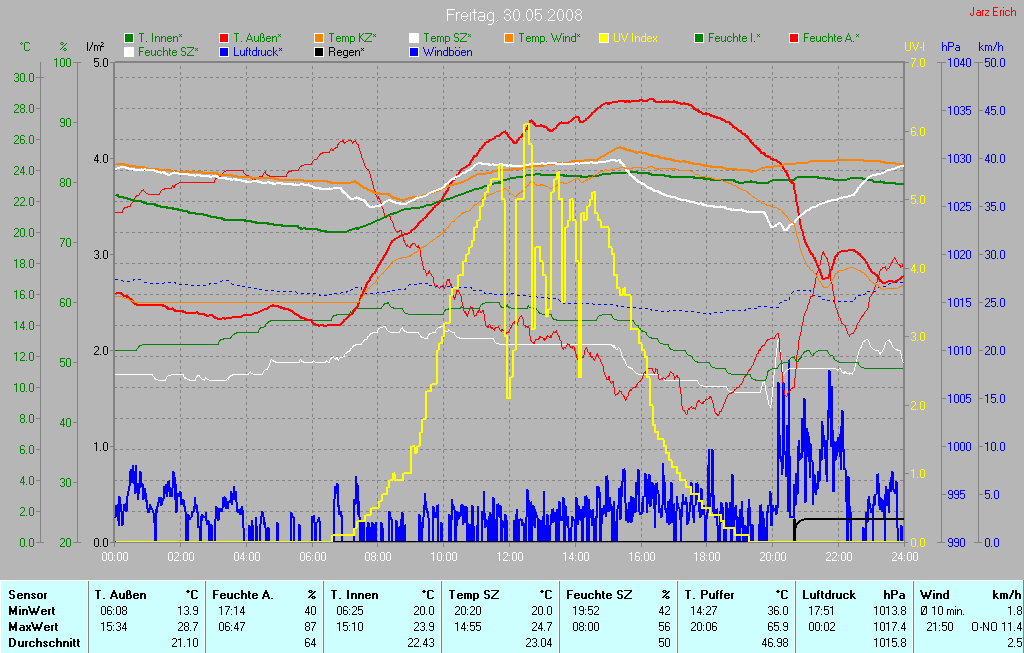Click the l/m² axis unit label
The width and height of the screenshot is (1024, 653).
95,47
